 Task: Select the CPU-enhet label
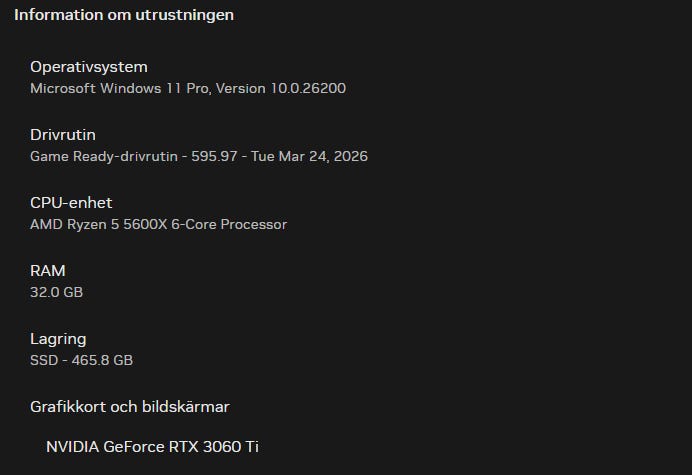[71, 203]
